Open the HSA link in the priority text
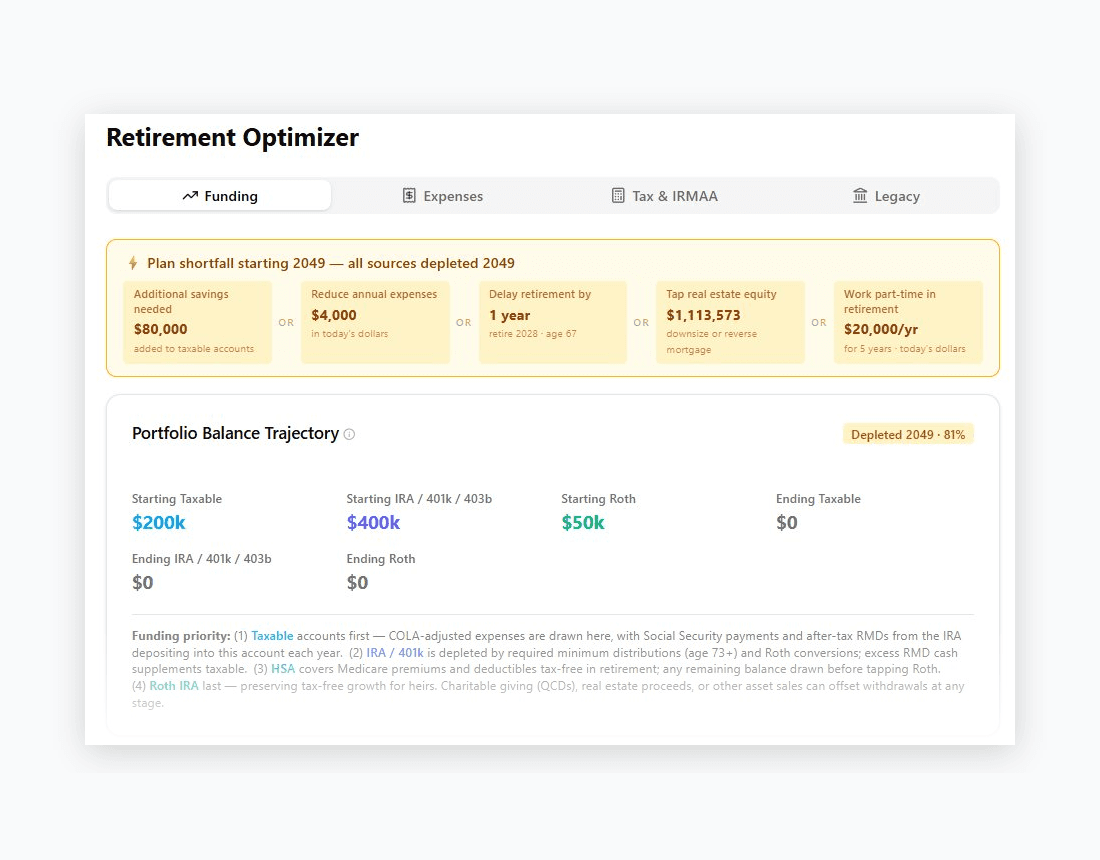The height and width of the screenshot is (860, 1100). point(283,668)
